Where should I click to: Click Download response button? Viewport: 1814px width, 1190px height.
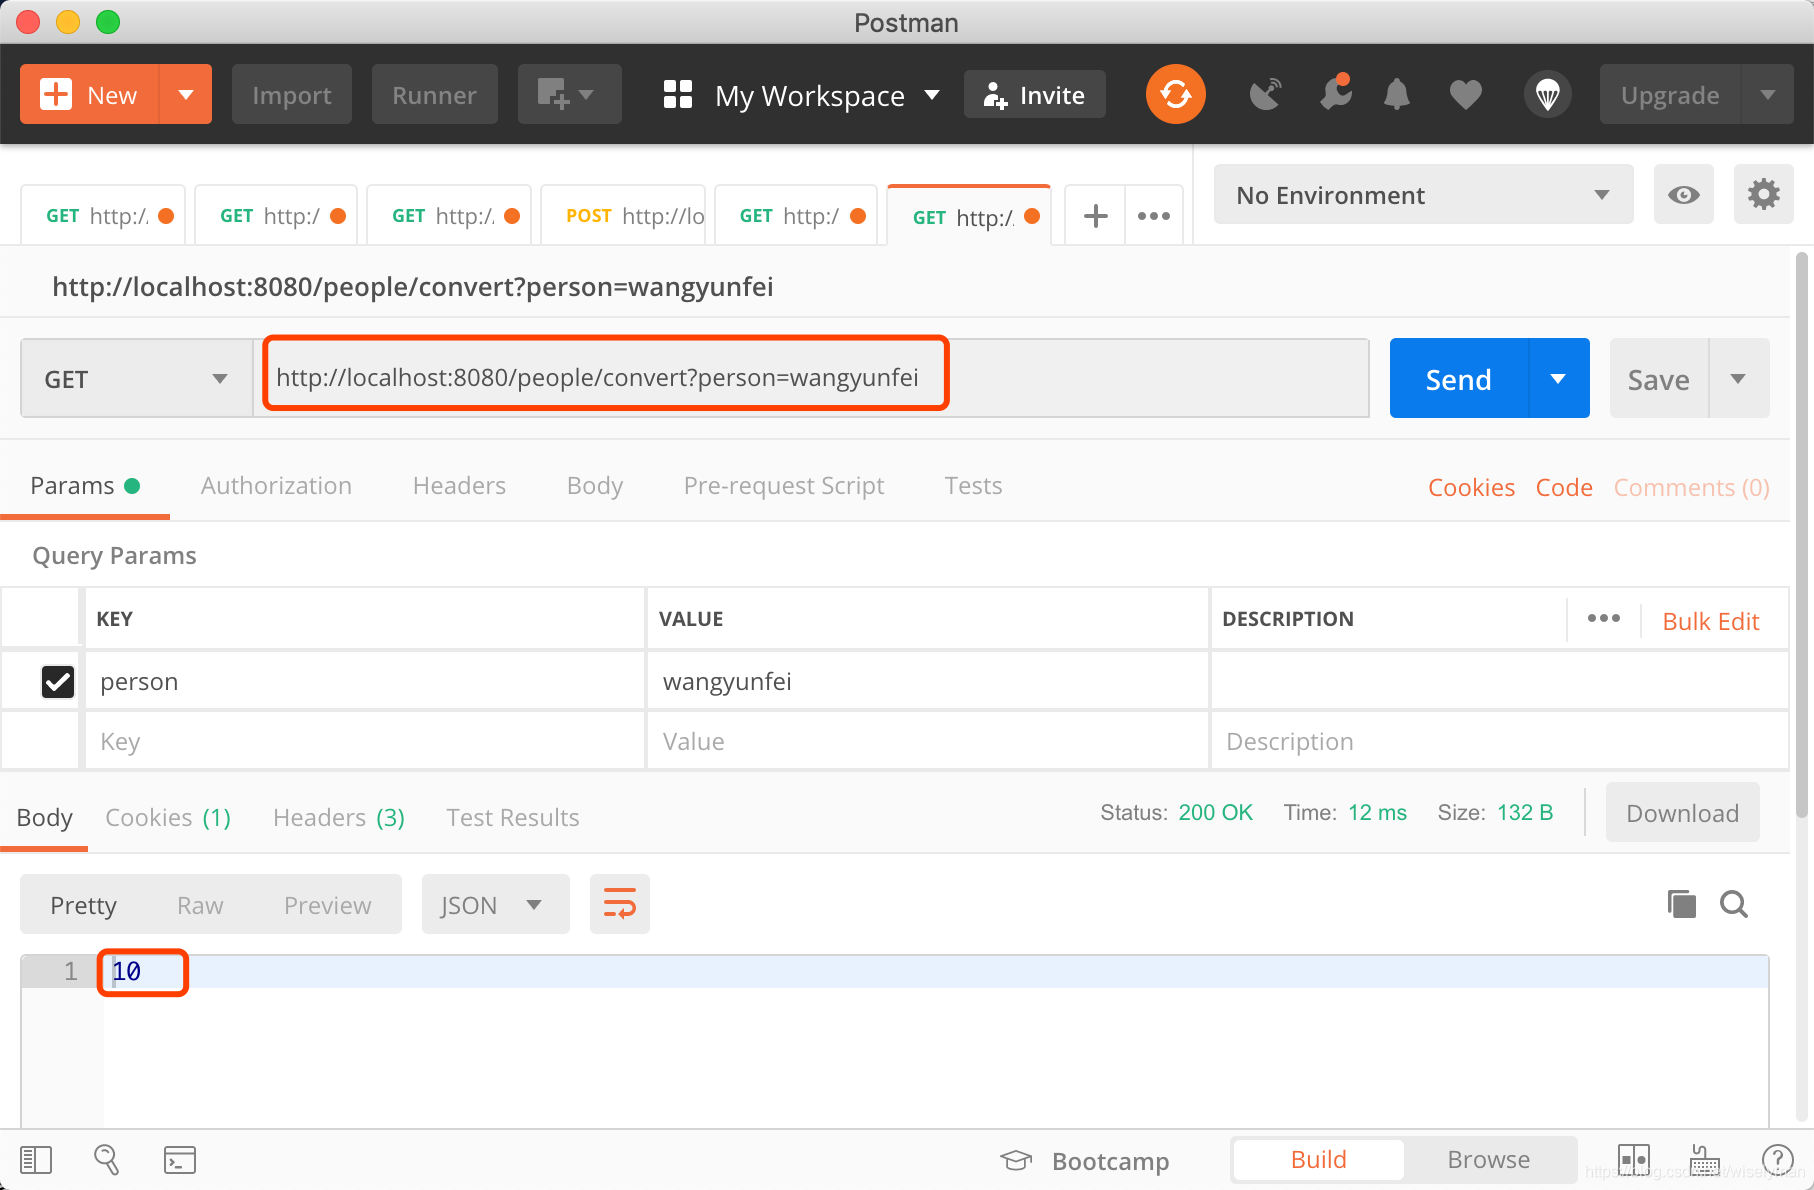pos(1682,813)
